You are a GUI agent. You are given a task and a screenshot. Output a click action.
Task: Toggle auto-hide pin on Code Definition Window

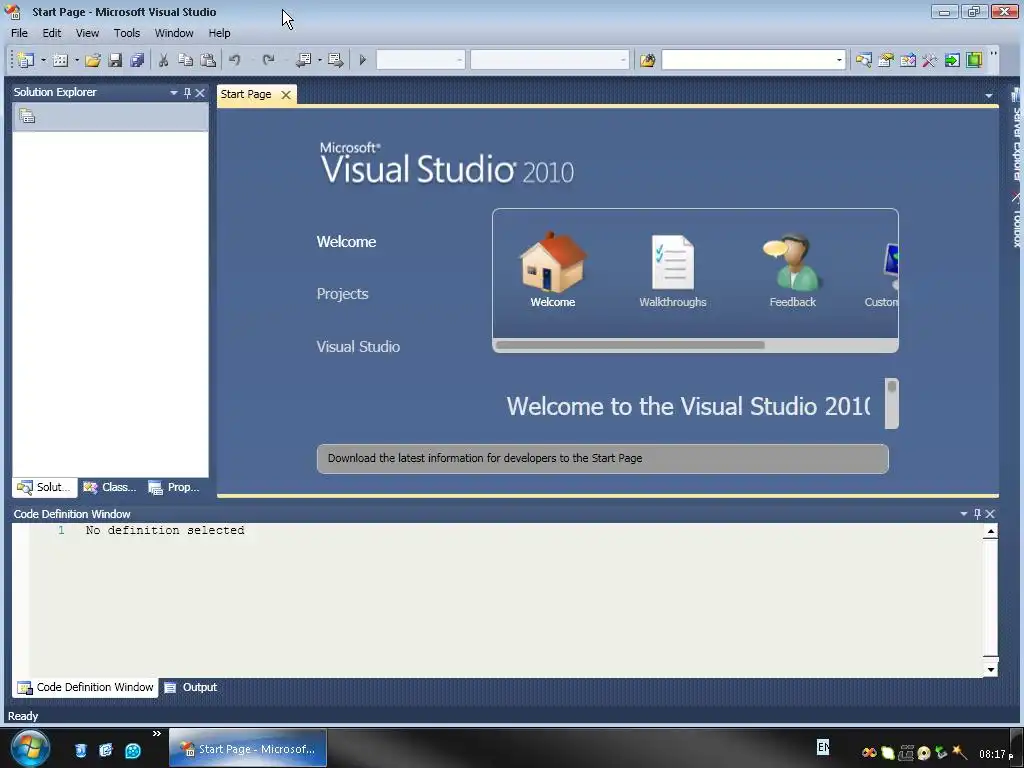pos(977,514)
